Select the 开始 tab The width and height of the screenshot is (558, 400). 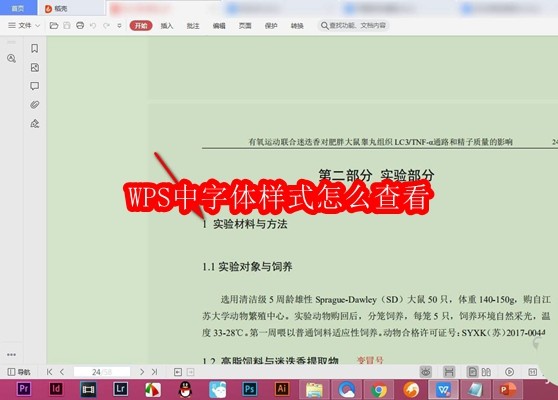(x=141, y=26)
